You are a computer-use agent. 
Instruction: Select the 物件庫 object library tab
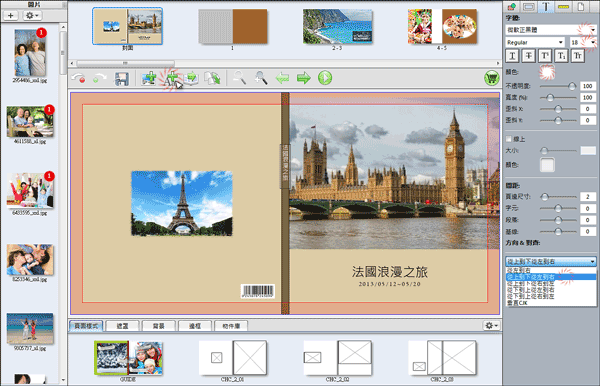click(x=231, y=326)
